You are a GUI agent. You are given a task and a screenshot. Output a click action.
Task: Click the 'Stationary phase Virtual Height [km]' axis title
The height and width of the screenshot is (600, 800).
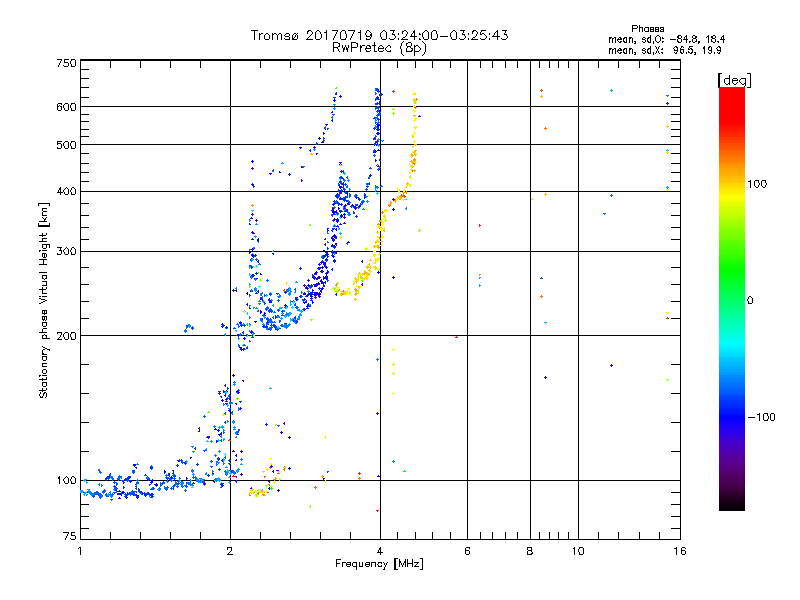pos(44,300)
